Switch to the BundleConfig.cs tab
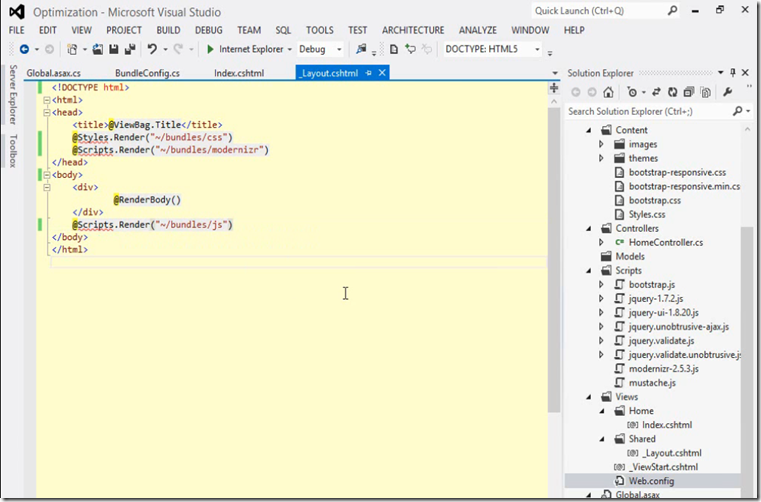This screenshot has height=502, width=761. (147, 73)
